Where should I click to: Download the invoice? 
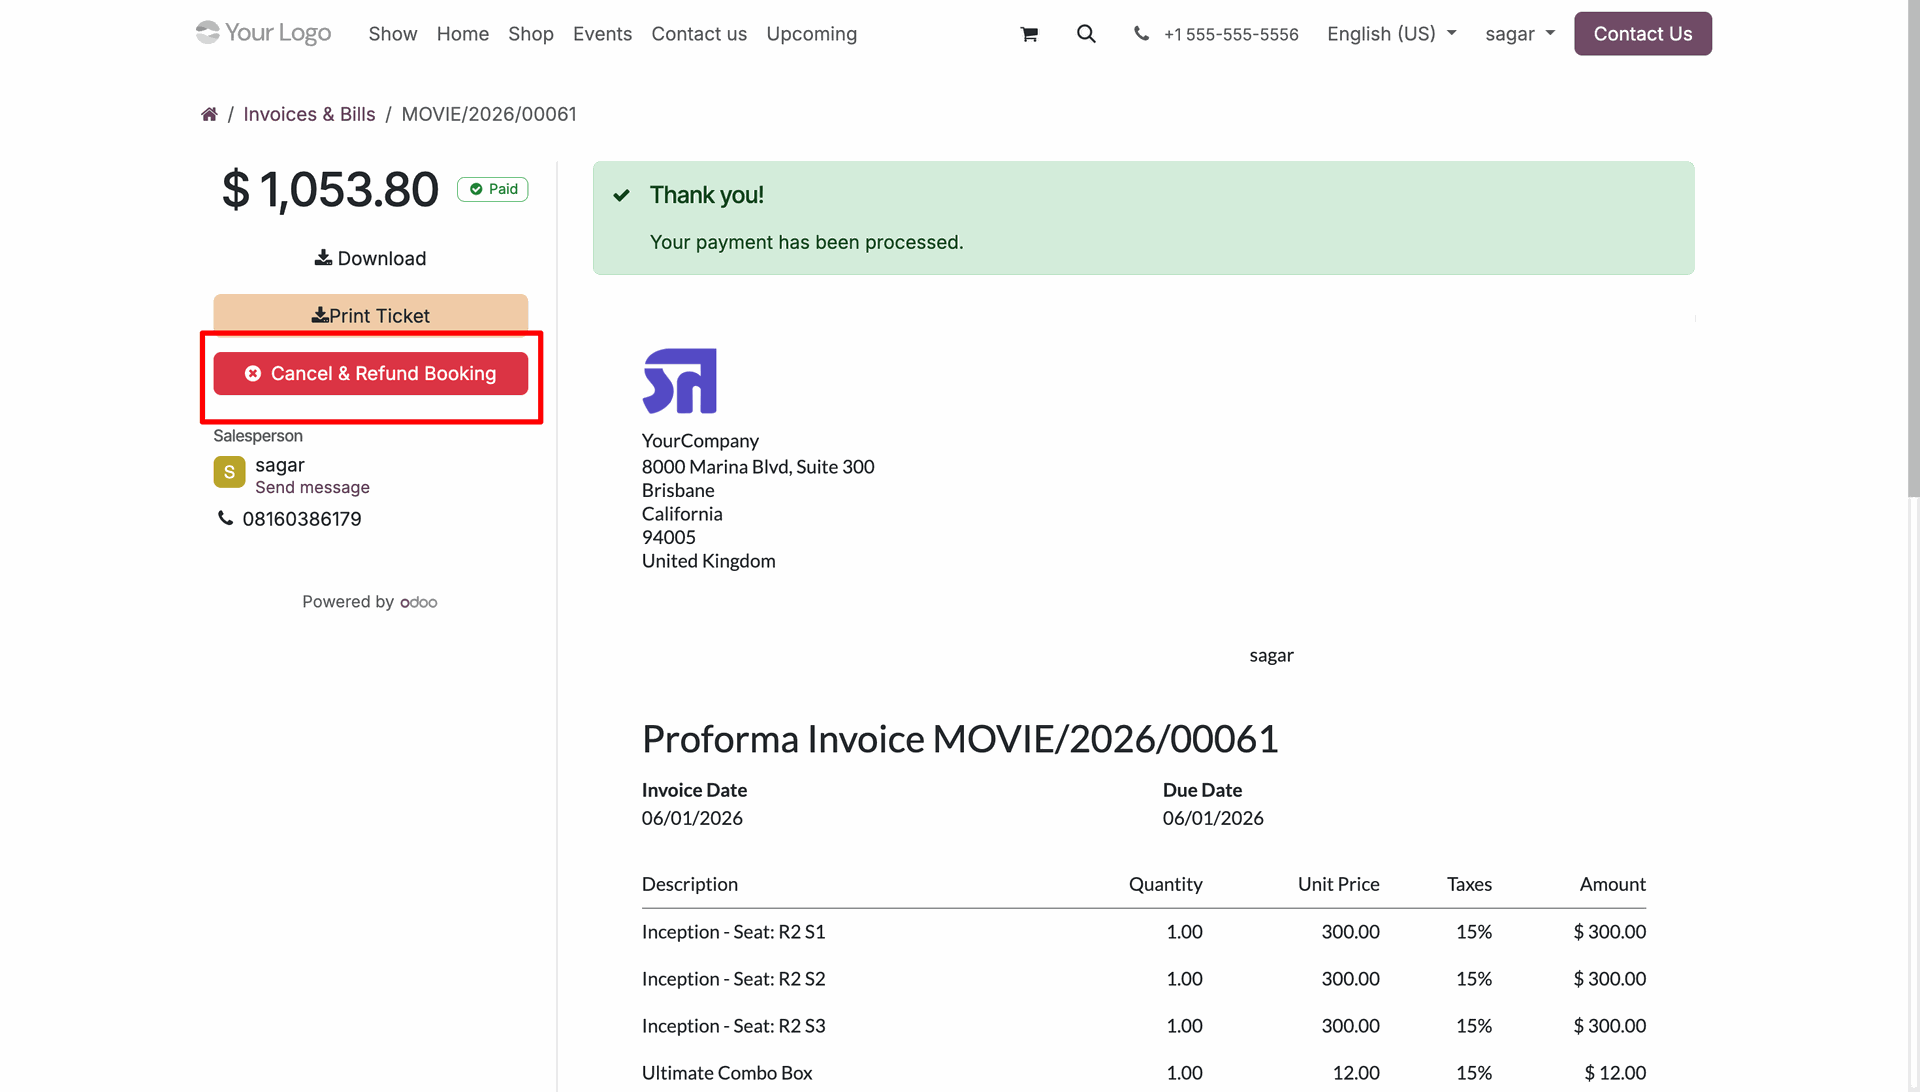coord(370,259)
